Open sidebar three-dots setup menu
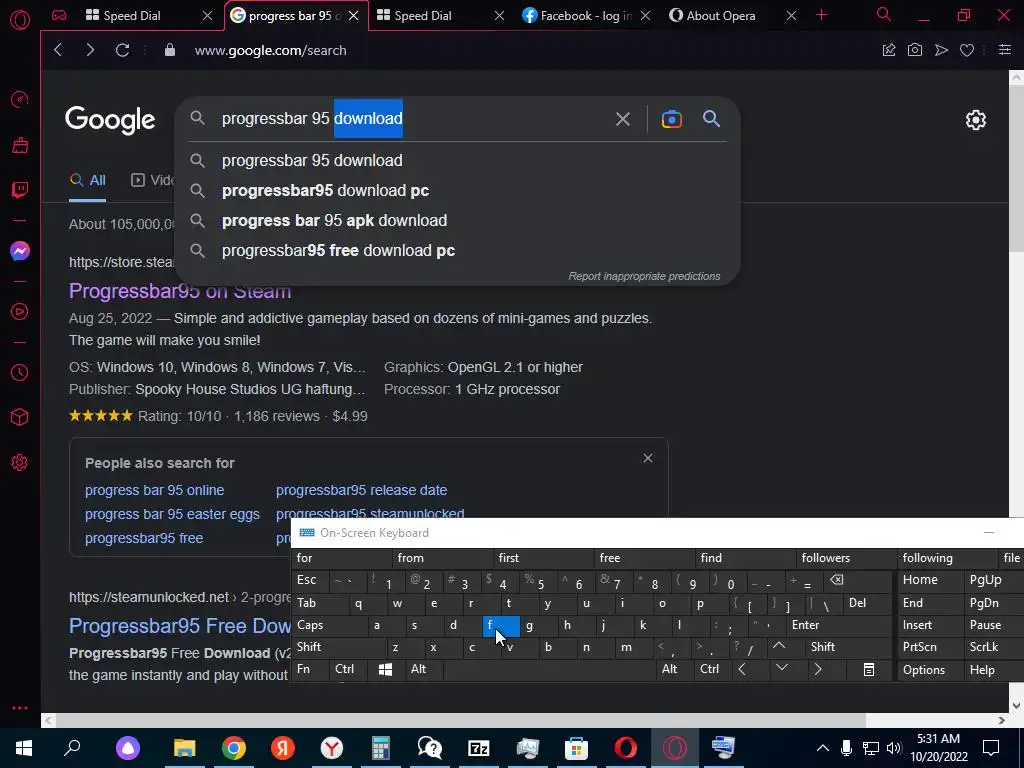Screen dimensions: 1024x768 20,708
